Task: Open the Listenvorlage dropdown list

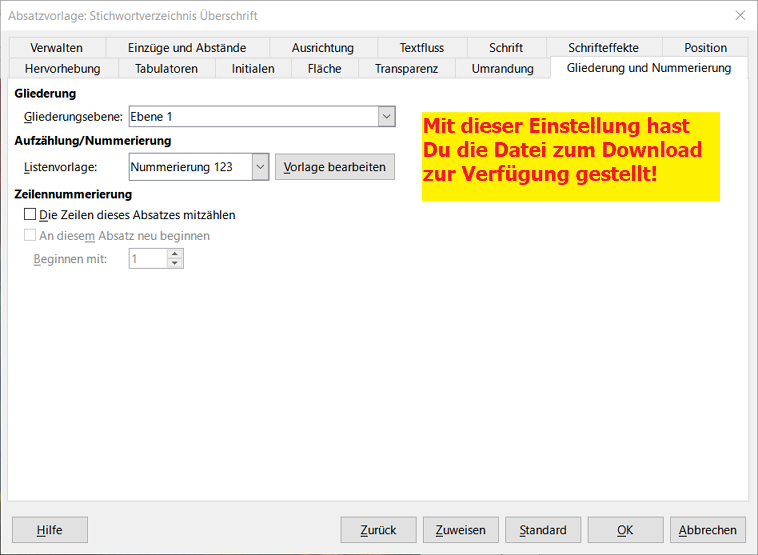Action: pos(260,167)
